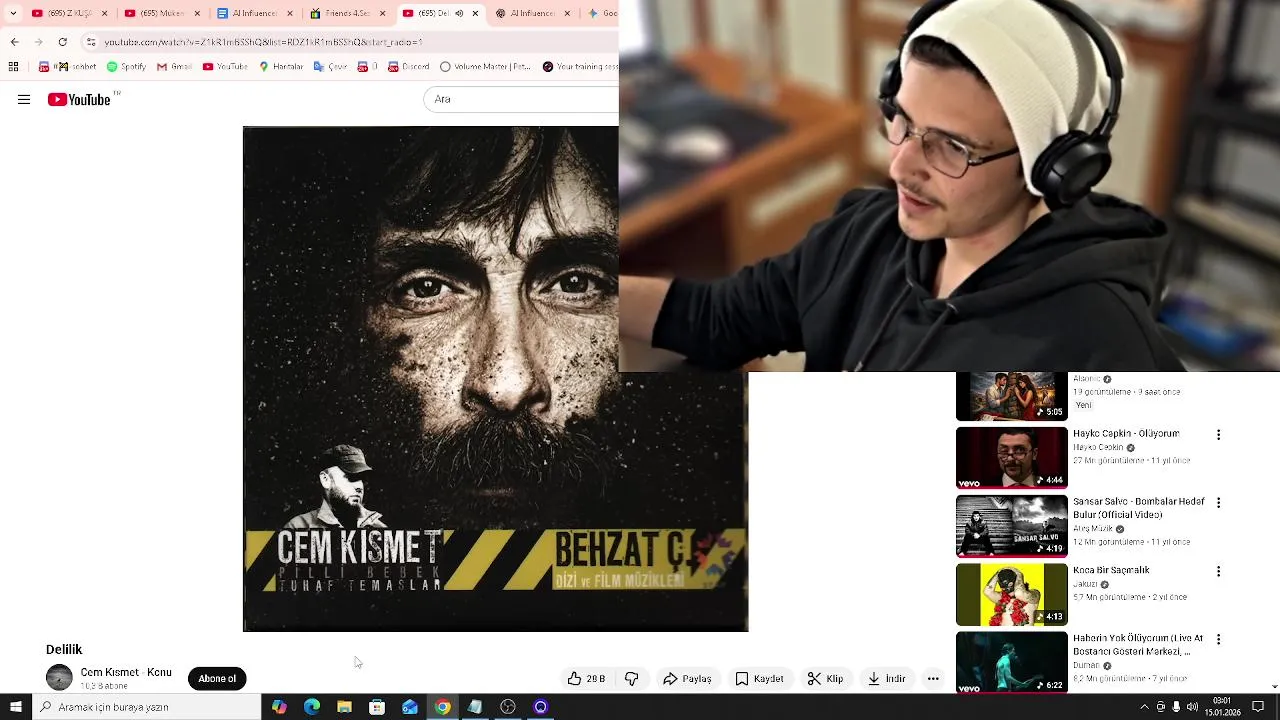
Task: Open Microsoft Store from the taskbar
Action: (x=377, y=707)
